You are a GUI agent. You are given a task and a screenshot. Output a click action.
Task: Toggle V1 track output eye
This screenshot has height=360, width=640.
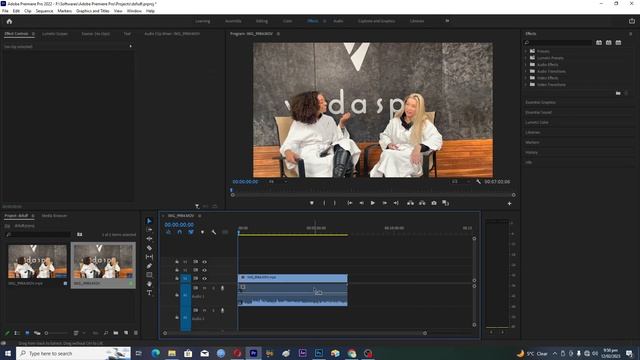[204, 278]
